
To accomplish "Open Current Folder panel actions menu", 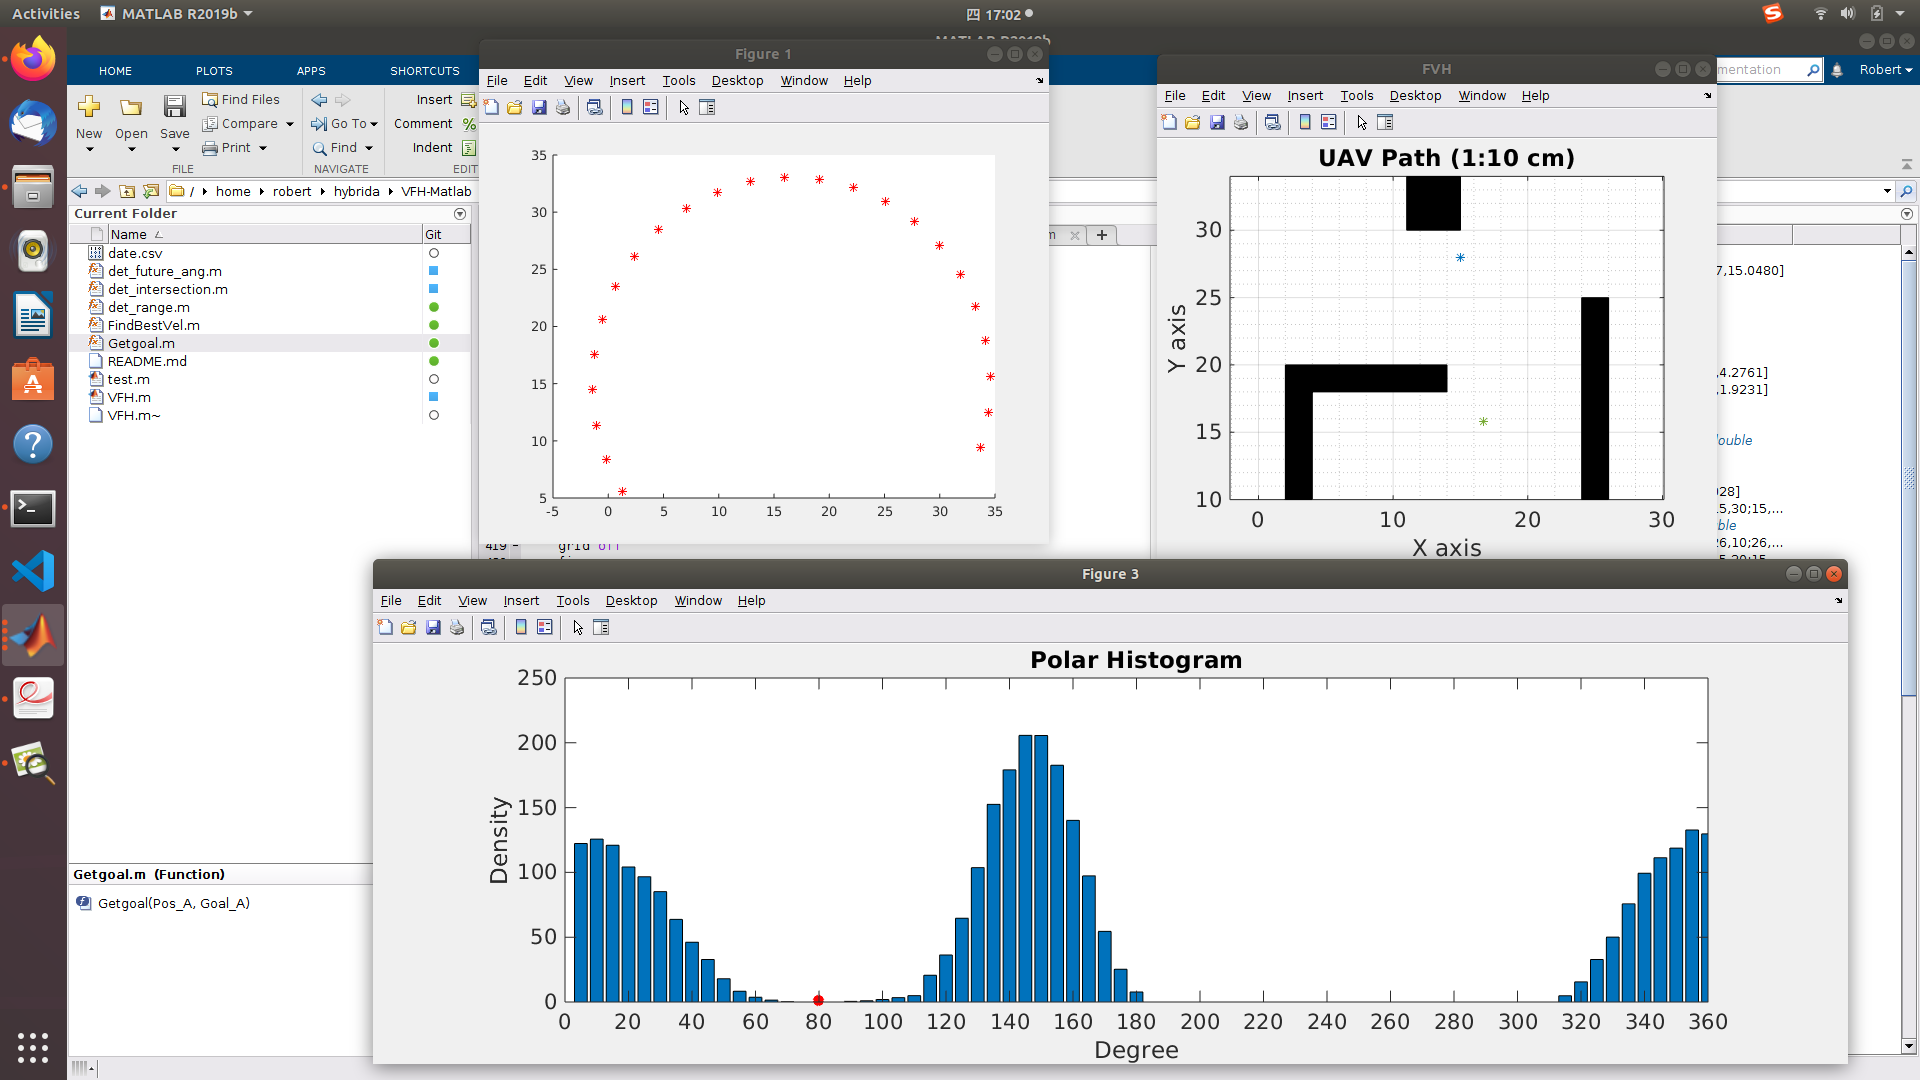I will click(x=460, y=214).
